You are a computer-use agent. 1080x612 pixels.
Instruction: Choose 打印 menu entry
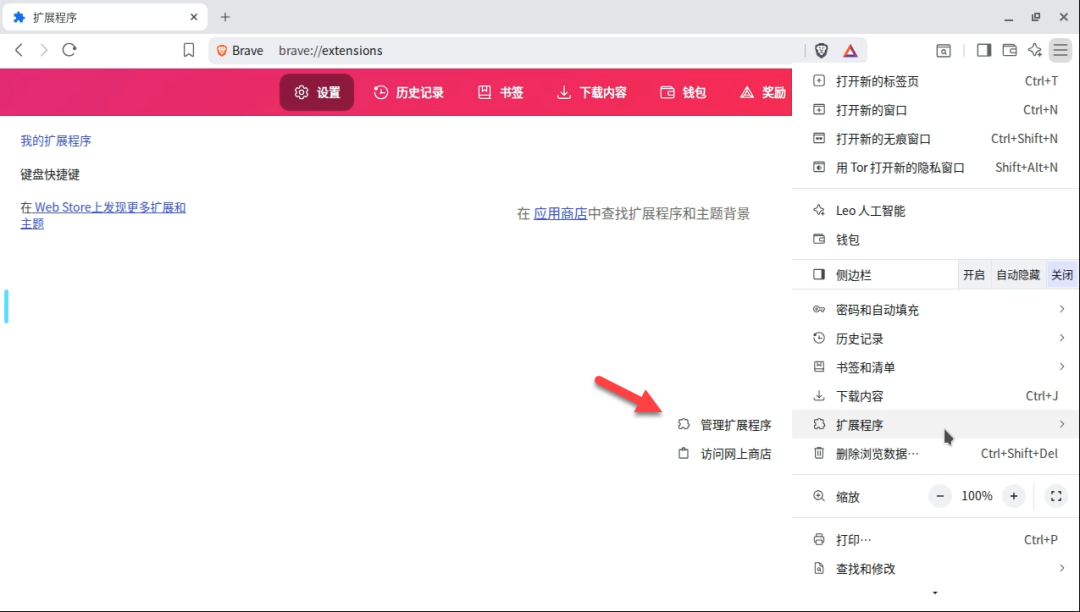(935, 540)
